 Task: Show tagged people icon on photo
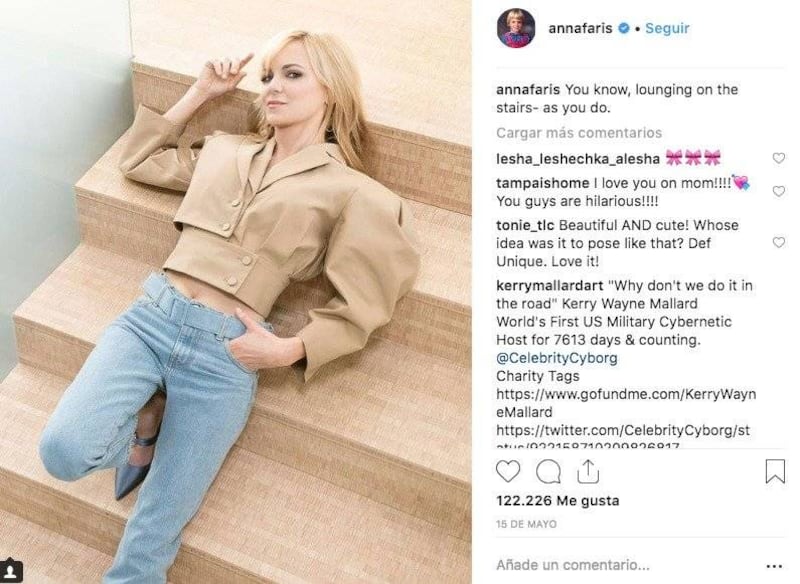tap(11, 571)
